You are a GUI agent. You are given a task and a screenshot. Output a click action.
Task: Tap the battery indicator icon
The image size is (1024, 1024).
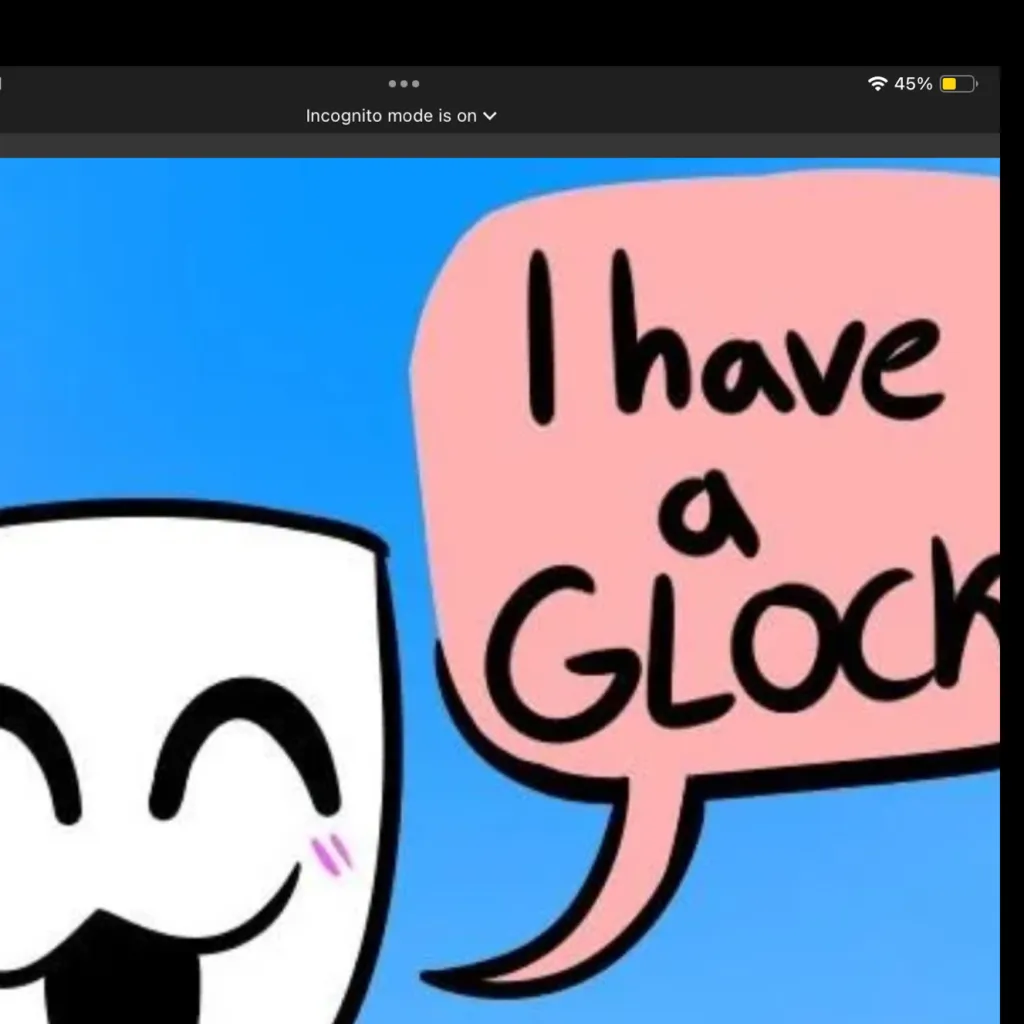pos(958,84)
